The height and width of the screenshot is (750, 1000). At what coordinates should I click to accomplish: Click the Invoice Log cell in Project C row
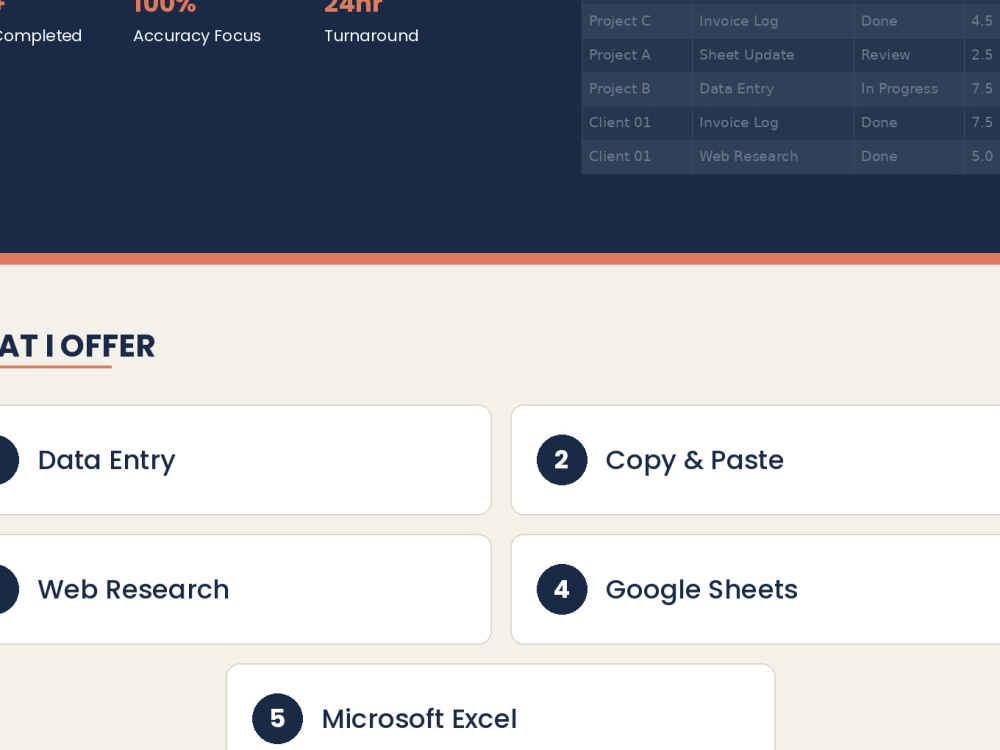click(x=773, y=21)
